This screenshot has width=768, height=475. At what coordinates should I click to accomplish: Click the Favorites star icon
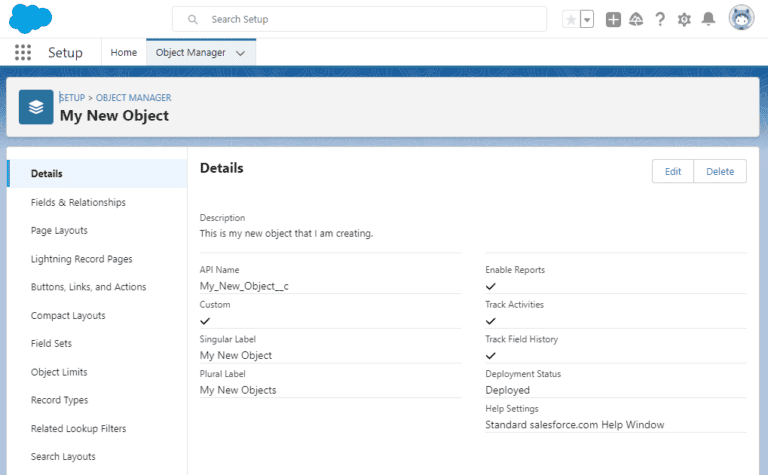coord(571,19)
